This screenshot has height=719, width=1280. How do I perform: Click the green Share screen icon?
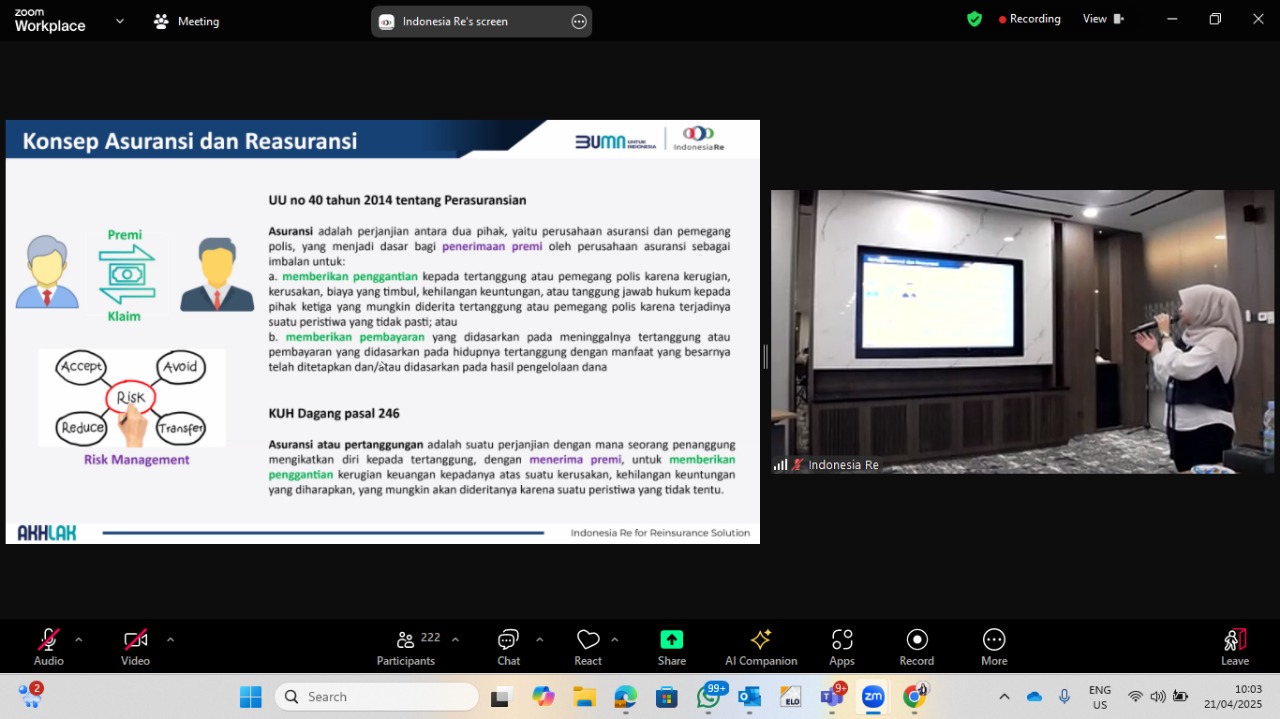(x=671, y=640)
